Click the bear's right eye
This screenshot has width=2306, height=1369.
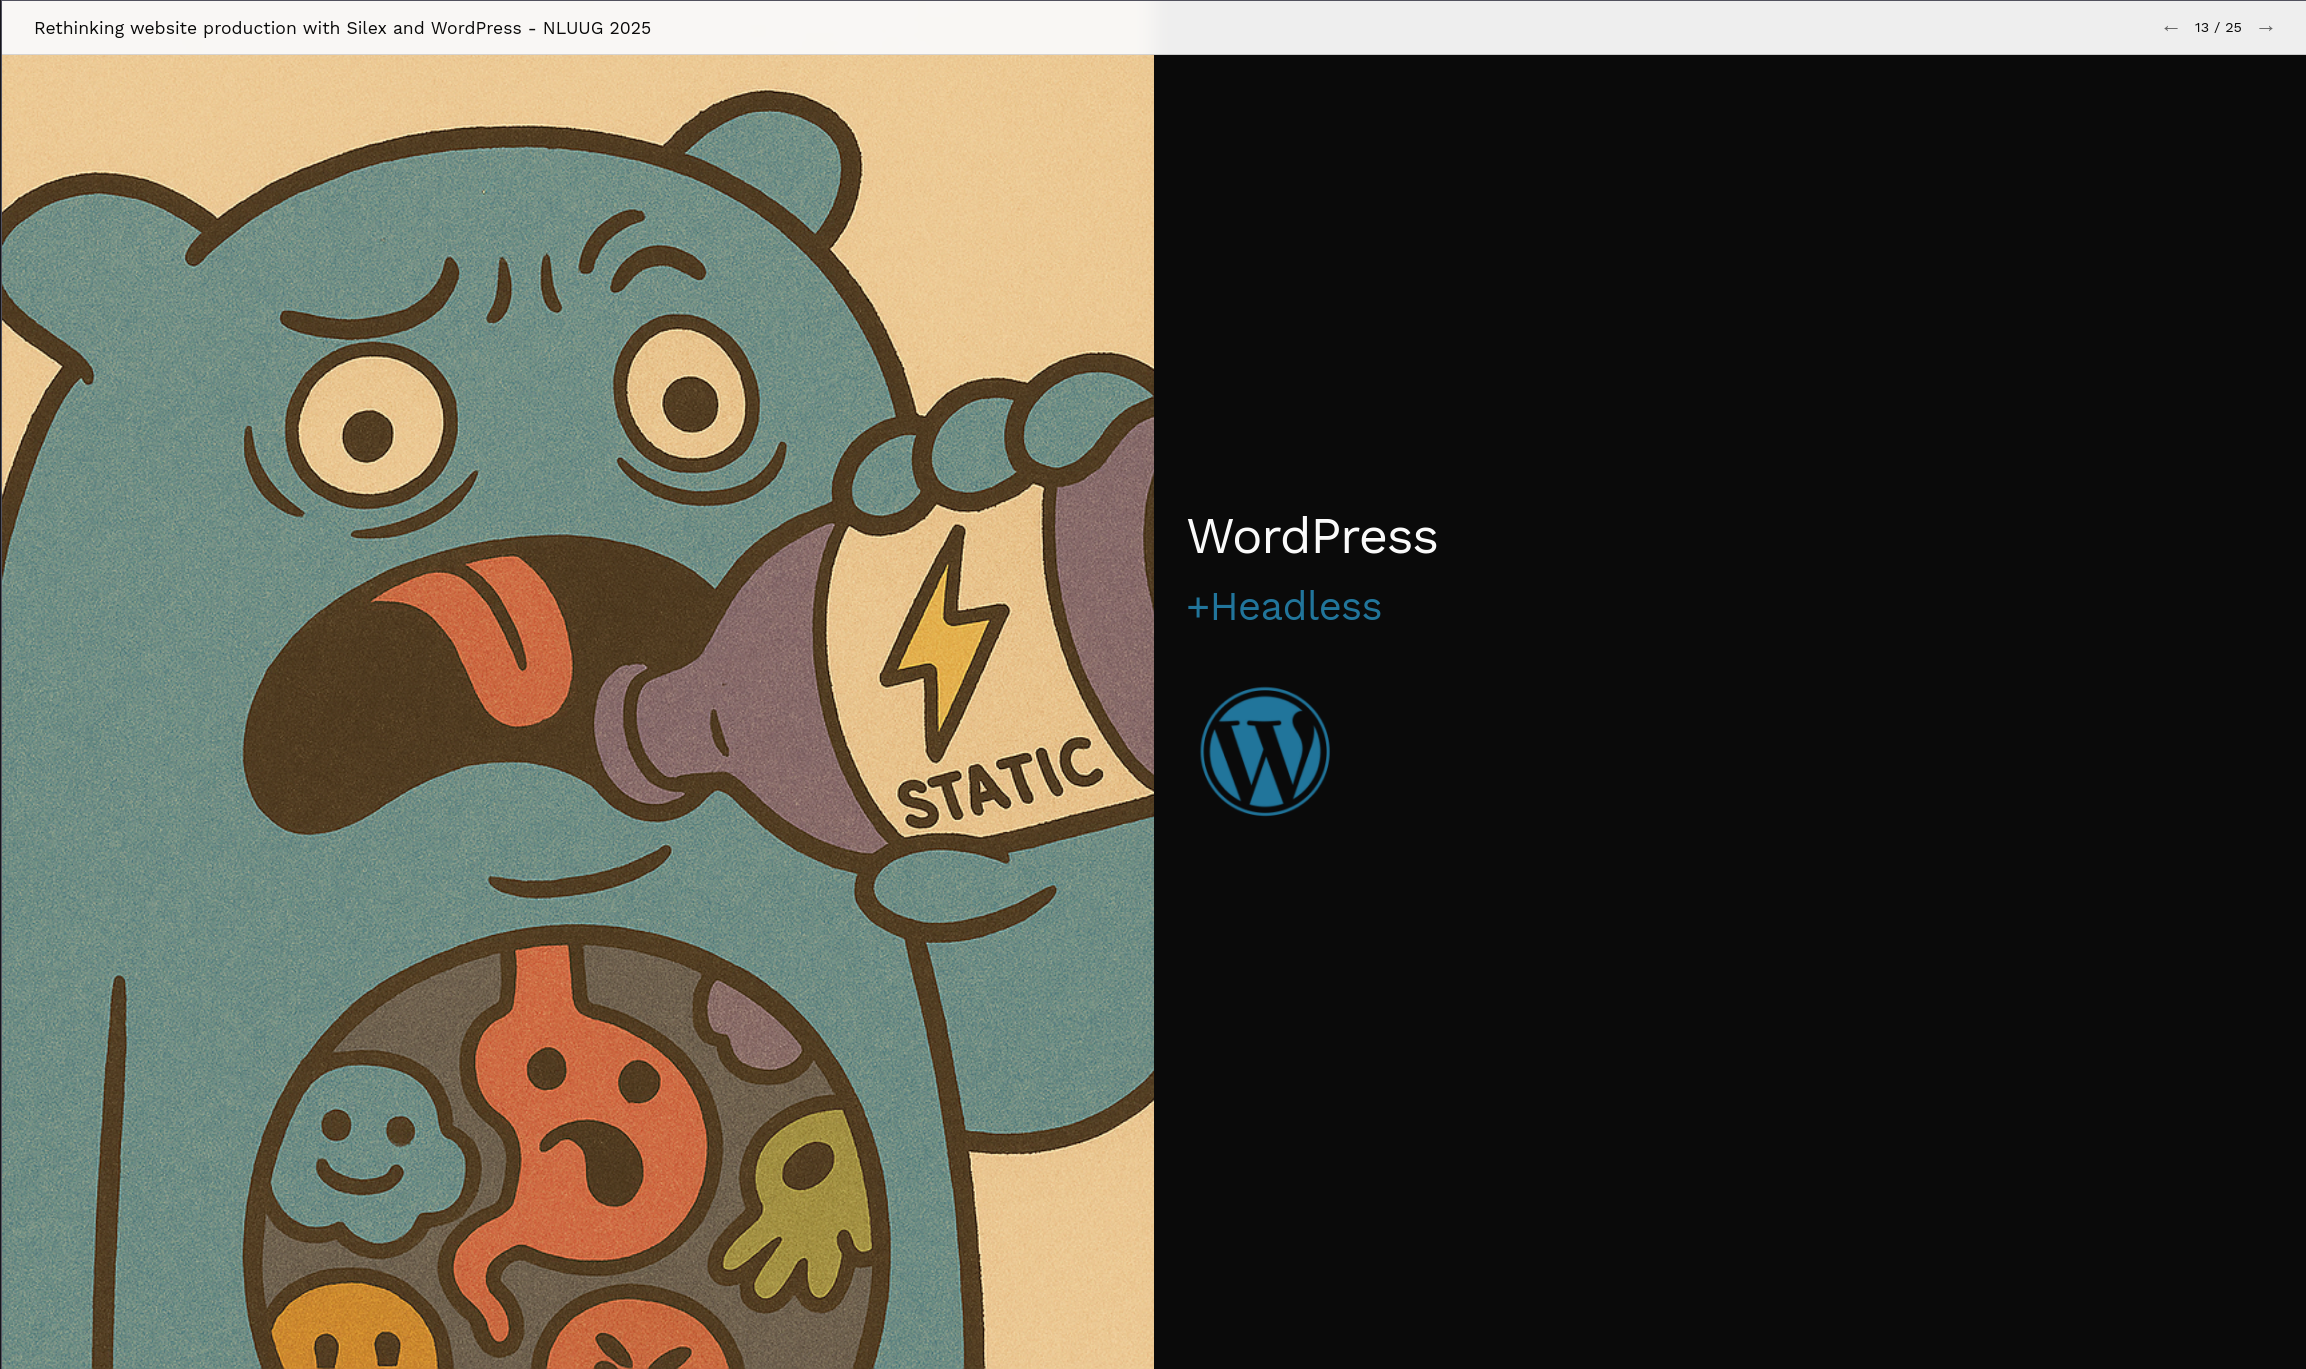[x=688, y=402]
